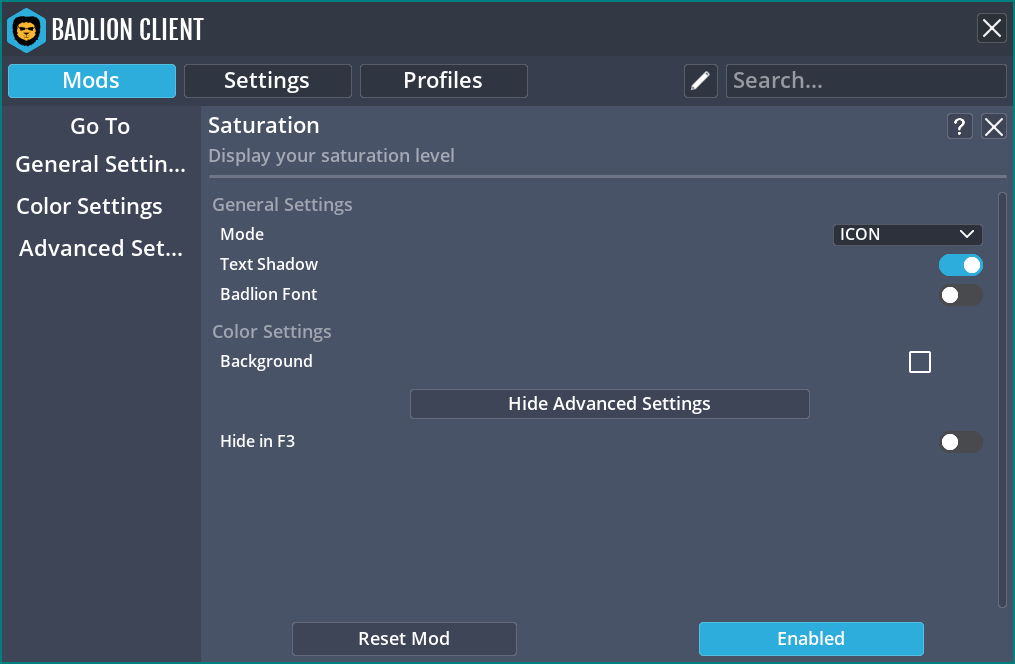The image size is (1015, 664).
Task: Click the Badlion Client lion logo
Action: pyautogui.click(x=27, y=30)
